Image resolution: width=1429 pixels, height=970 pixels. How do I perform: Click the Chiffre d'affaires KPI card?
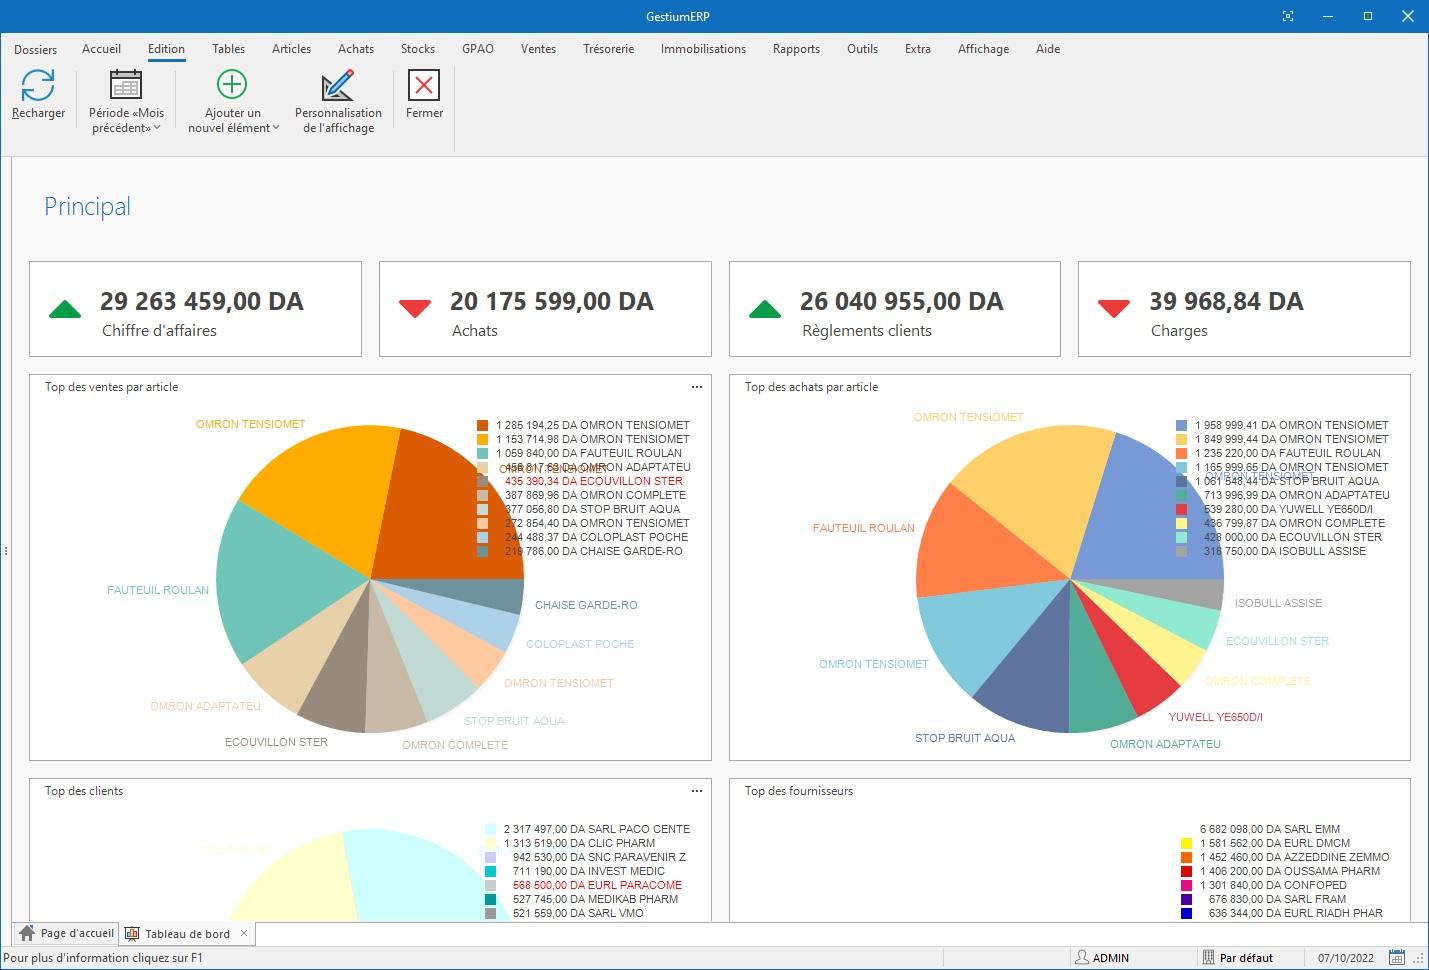(195, 309)
